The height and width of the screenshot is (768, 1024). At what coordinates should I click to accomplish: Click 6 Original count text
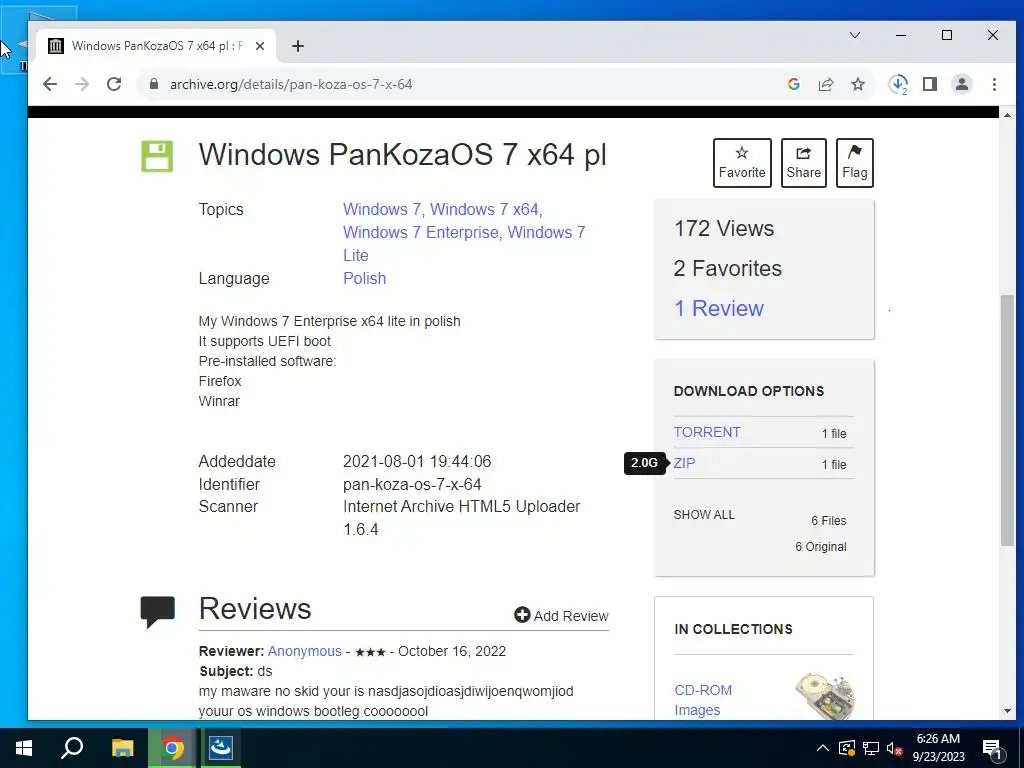pos(820,547)
